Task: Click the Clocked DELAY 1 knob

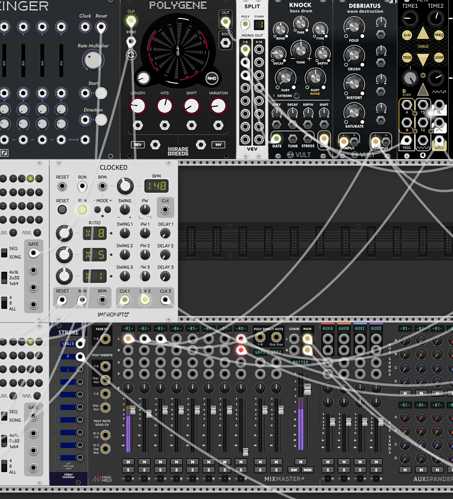Action: (165, 233)
